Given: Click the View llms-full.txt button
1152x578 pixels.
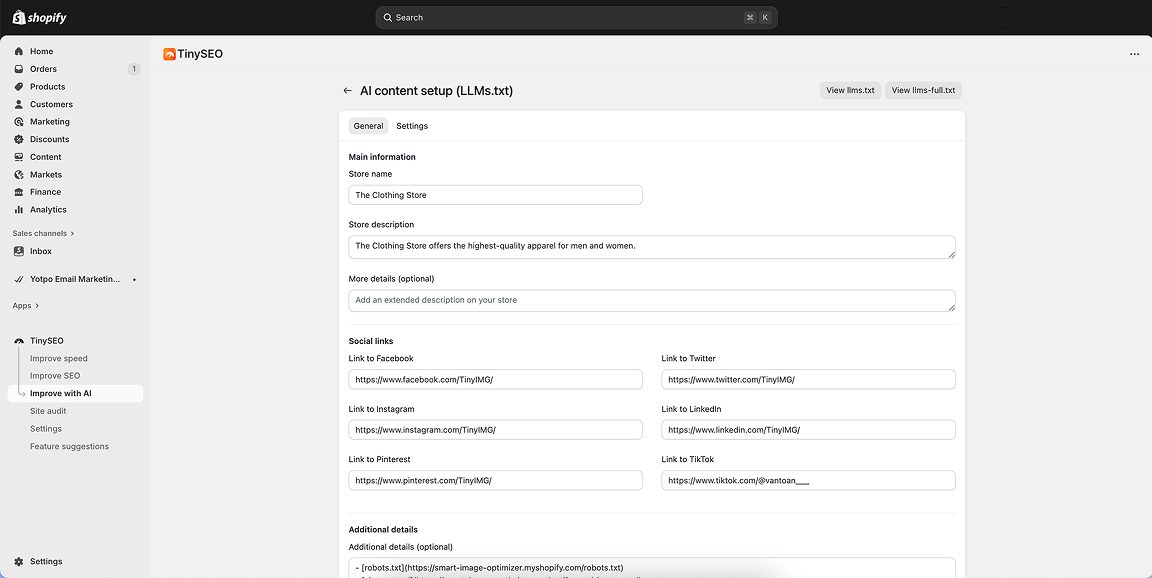Looking at the screenshot, I should pos(924,90).
